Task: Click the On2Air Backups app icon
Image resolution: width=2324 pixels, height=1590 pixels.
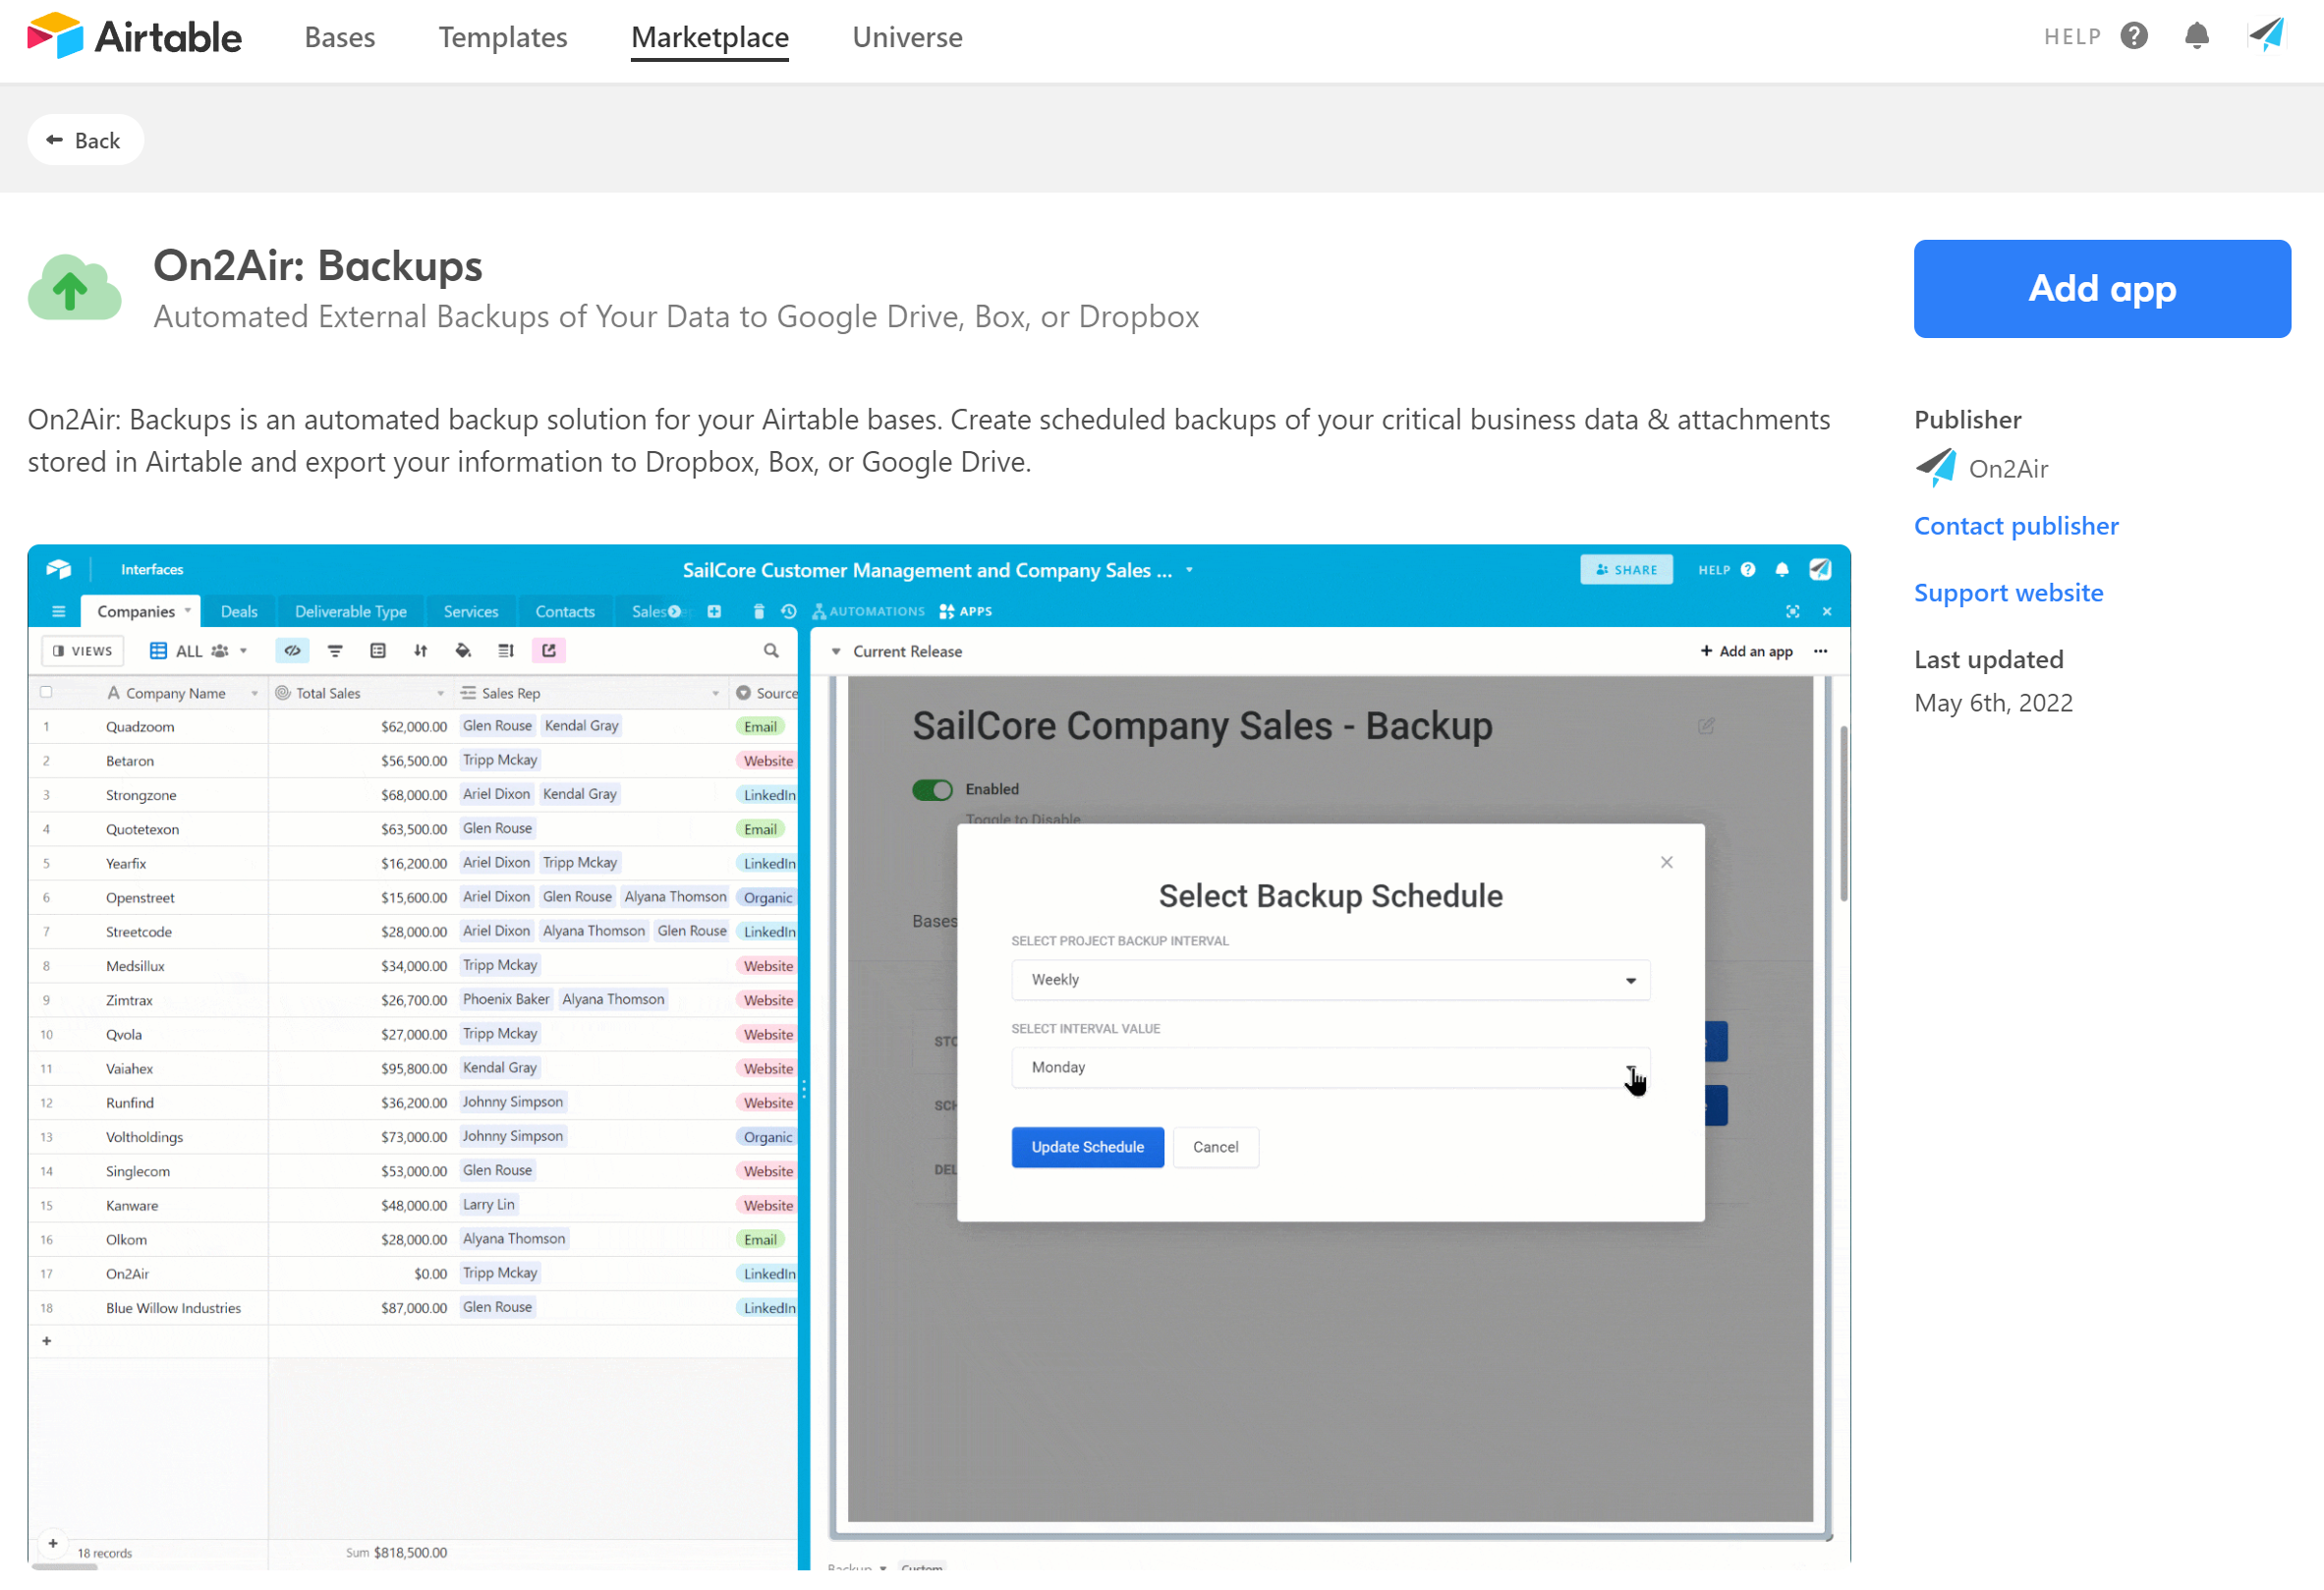Action: click(x=71, y=286)
